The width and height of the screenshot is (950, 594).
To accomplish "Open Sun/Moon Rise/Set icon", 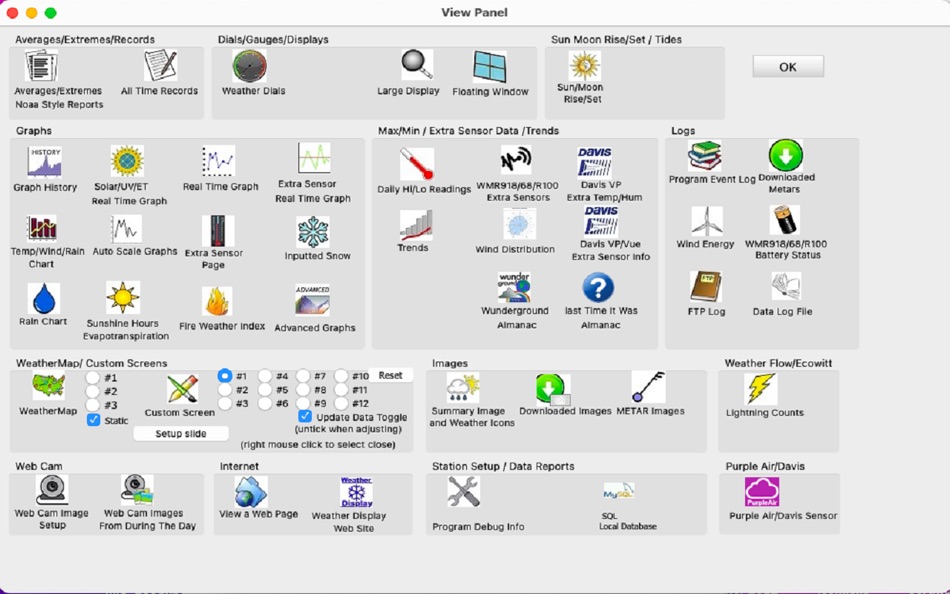I will tap(585, 65).
